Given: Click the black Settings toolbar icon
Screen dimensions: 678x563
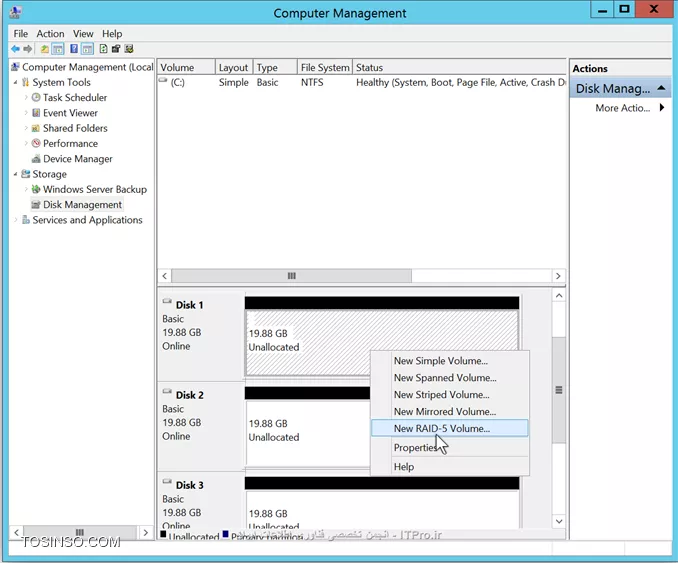Looking at the screenshot, I should (x=116, y=49).
